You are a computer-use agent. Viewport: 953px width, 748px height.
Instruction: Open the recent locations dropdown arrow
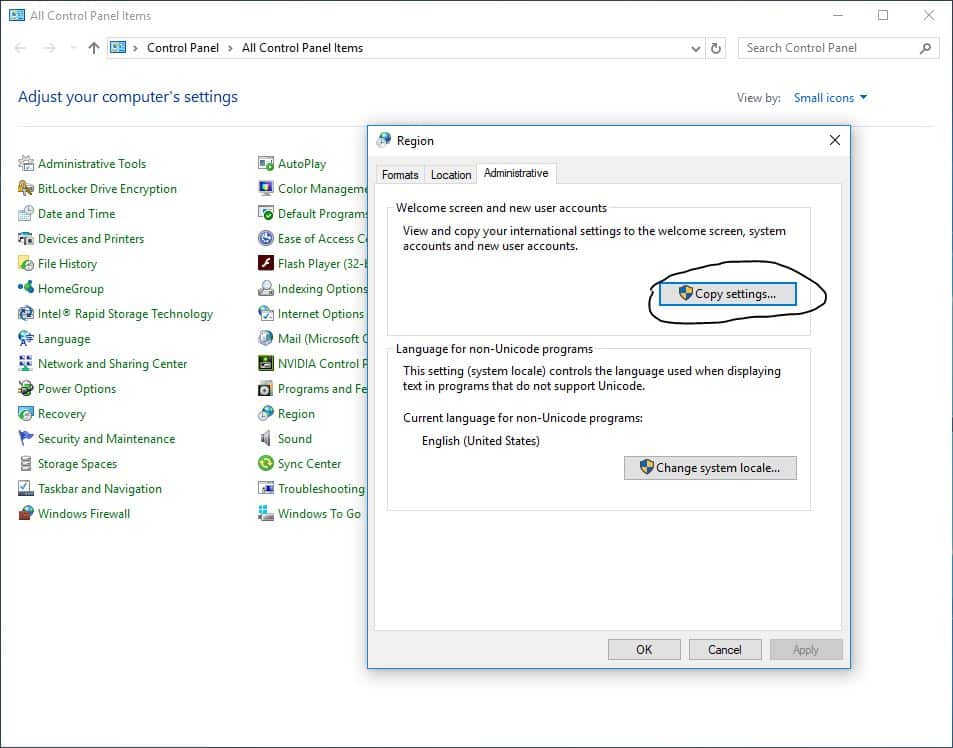(73, 48)
